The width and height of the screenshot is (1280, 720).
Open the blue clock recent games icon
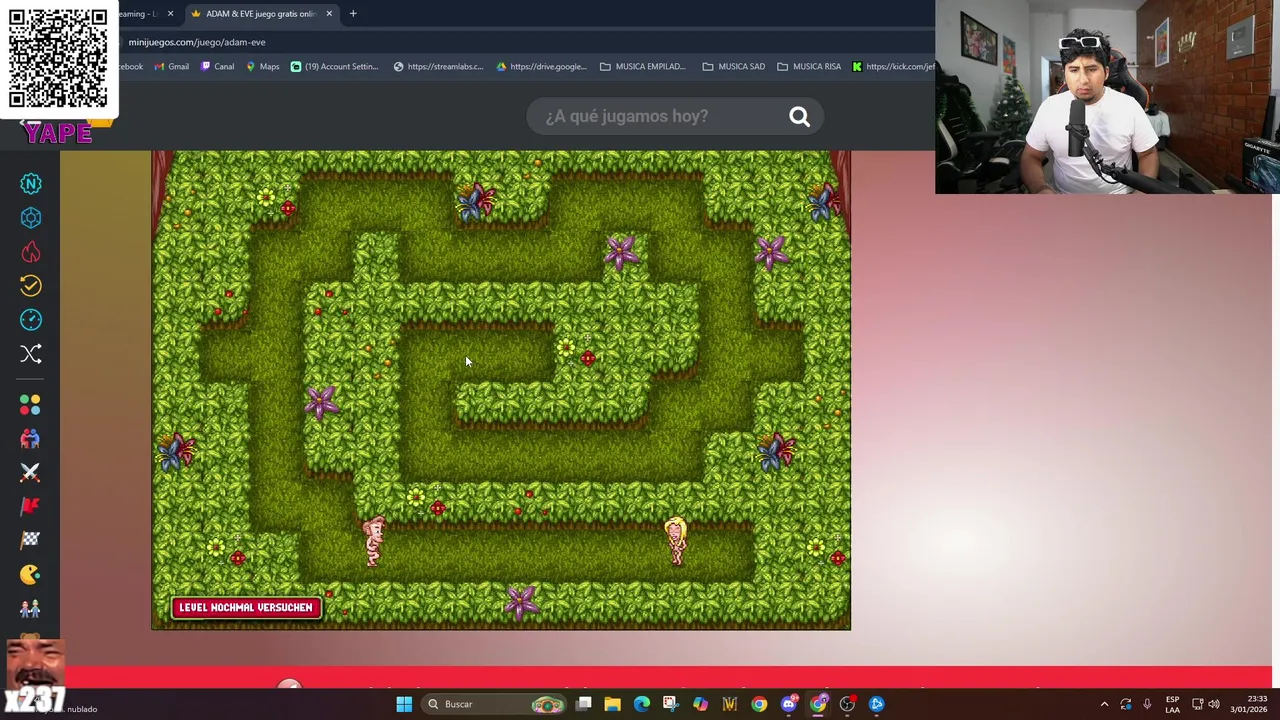tap(31, 320)
